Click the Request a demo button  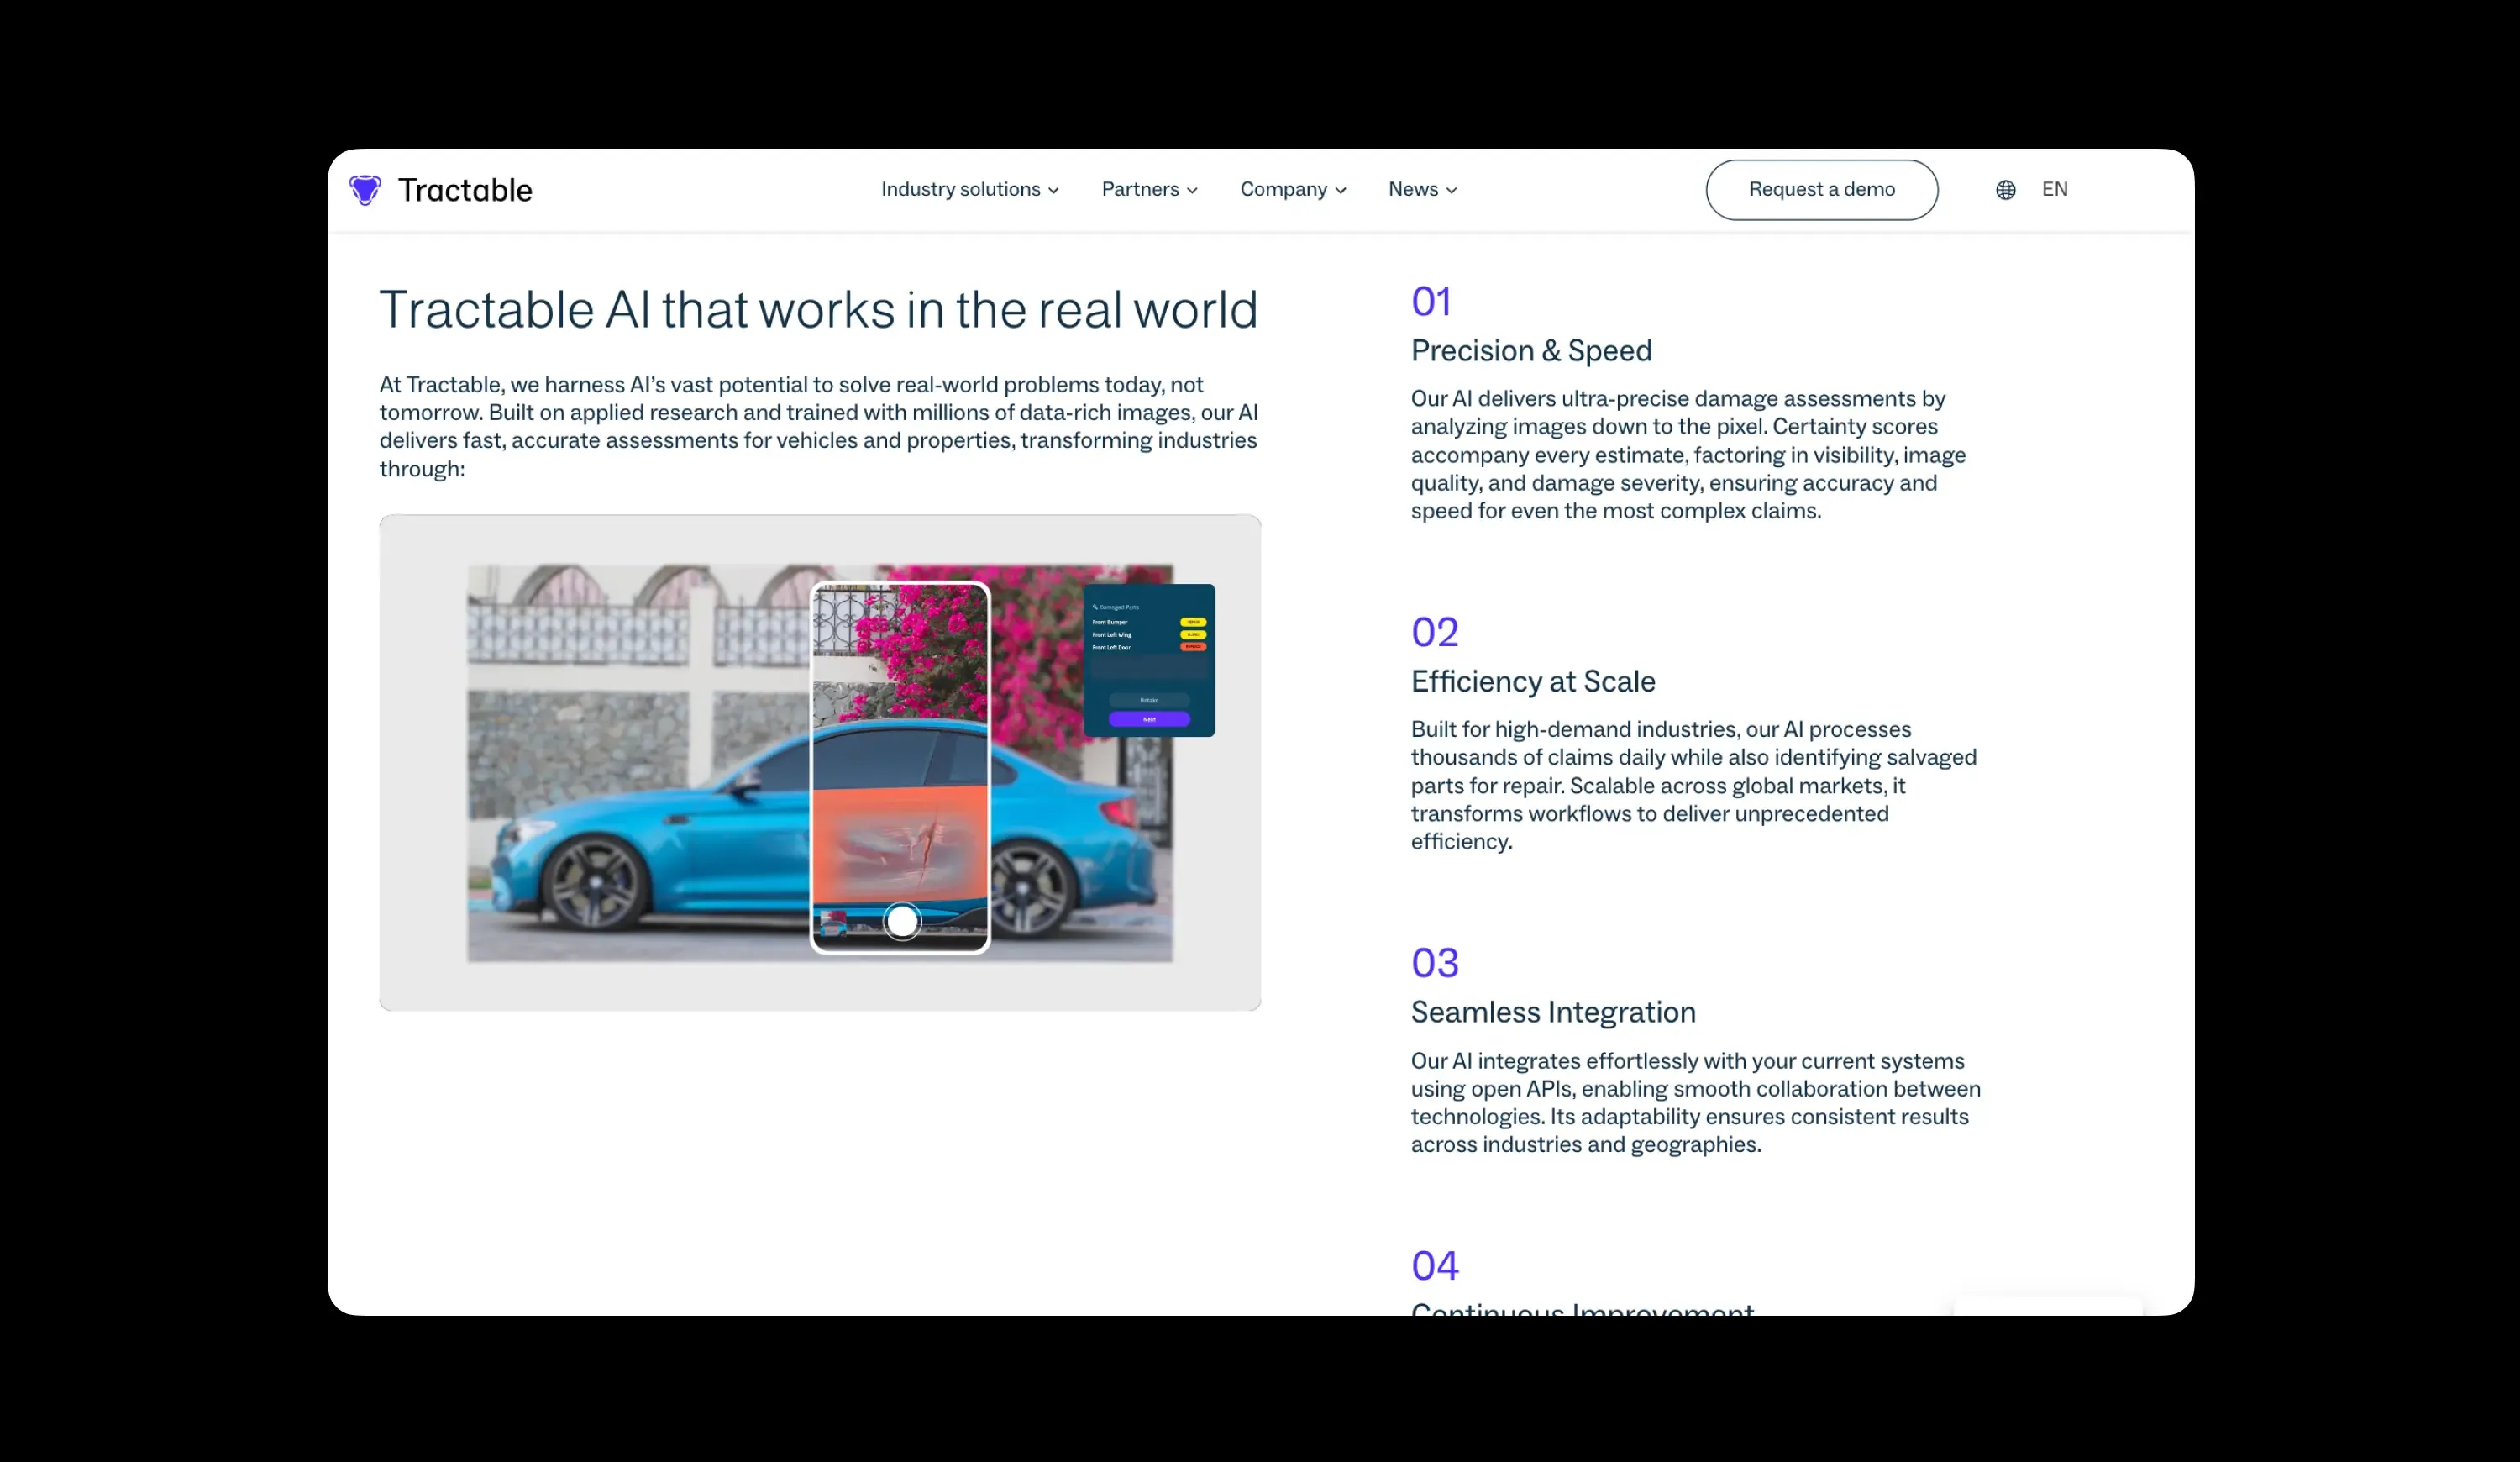[1821, 190]
